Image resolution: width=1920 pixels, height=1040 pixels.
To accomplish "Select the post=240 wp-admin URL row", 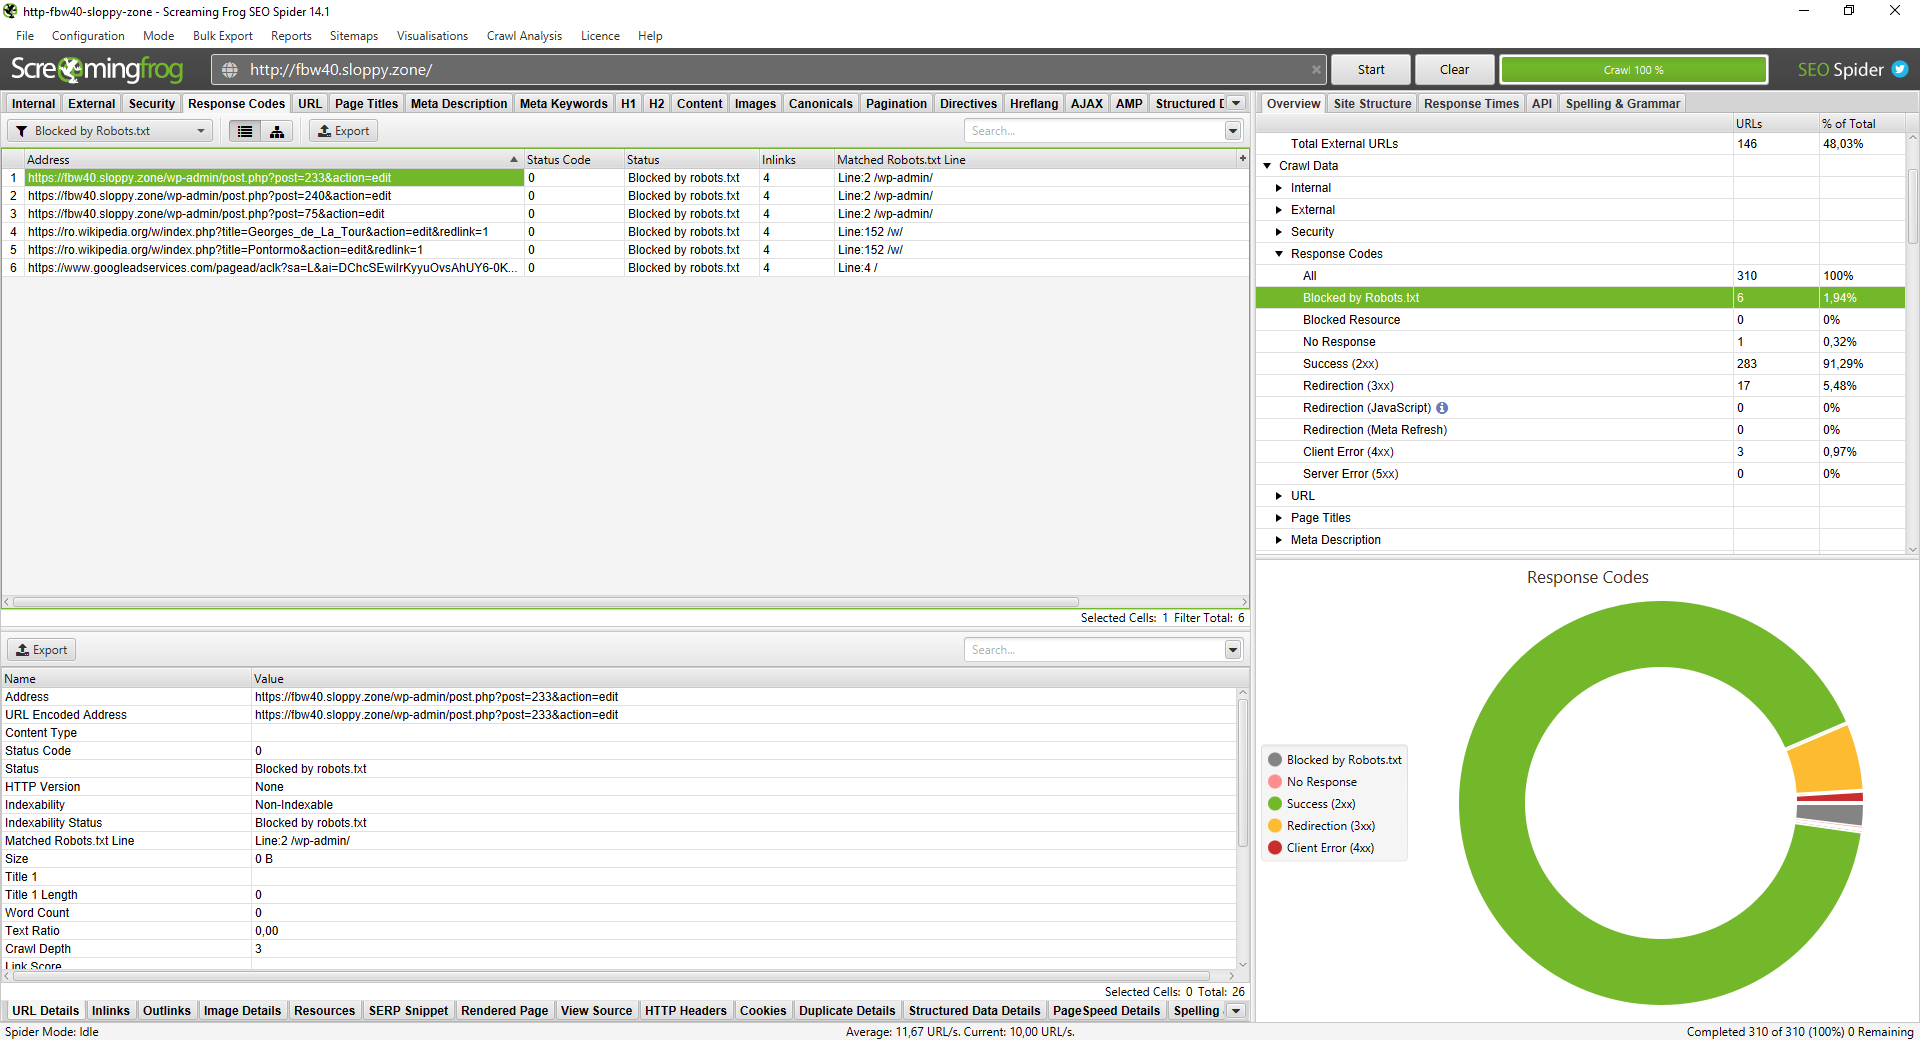I will pyautogui.click(x=625, y=196).
